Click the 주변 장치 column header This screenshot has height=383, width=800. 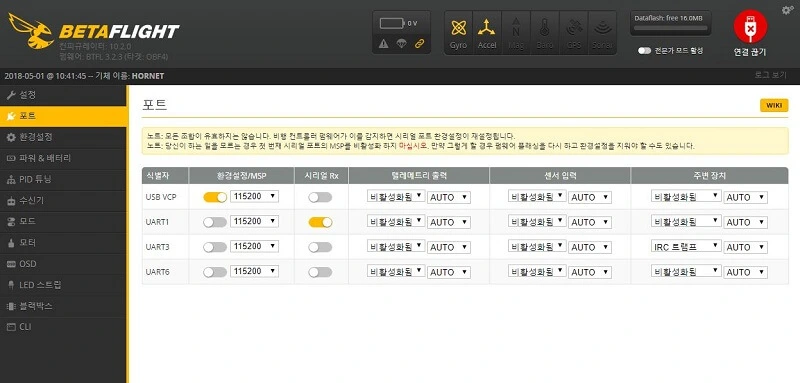(x=710, y=175)
